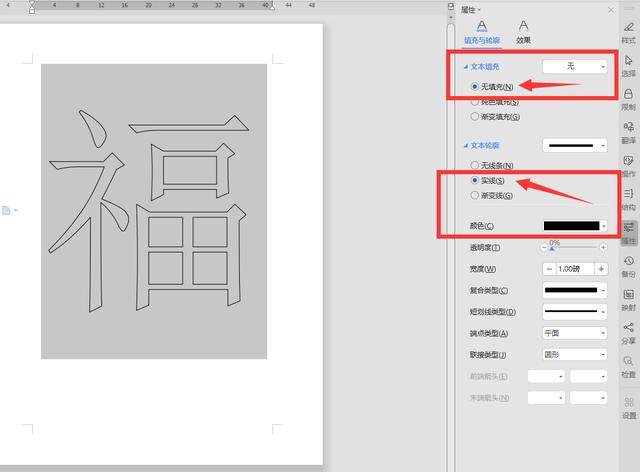This screenshot has width=640, height=472.
Task: Increase transparency with the plus icon
Action: point(603,247)
